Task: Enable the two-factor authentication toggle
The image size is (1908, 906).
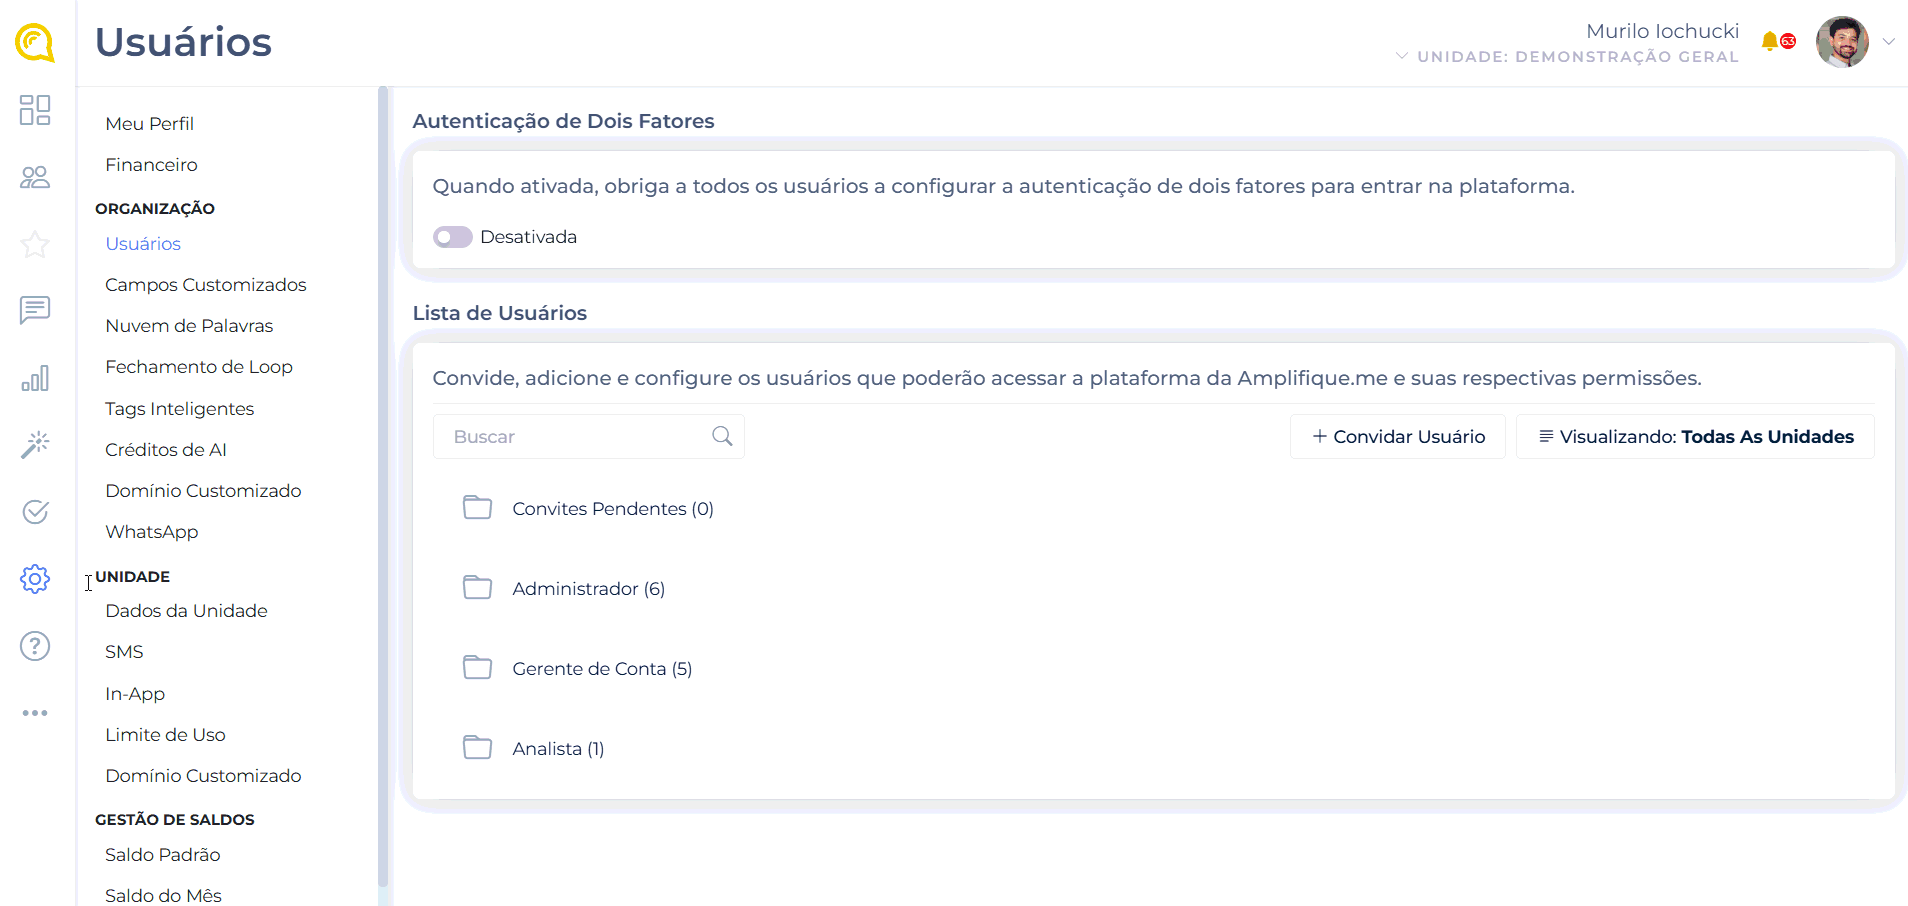Action: [453, 237]
